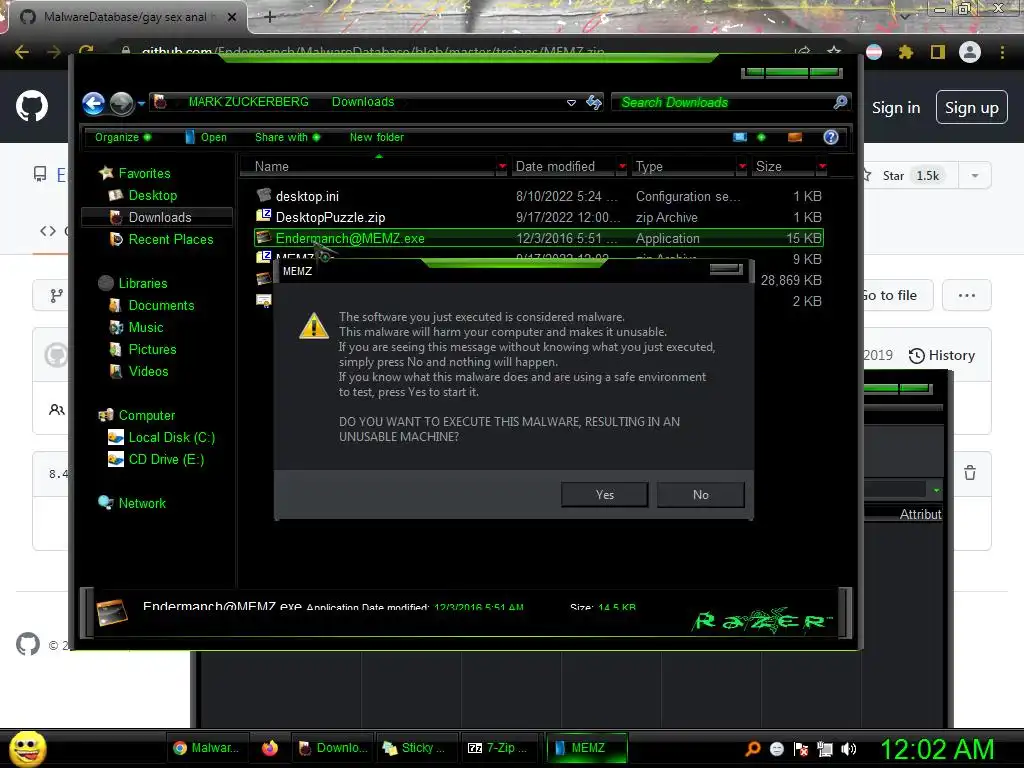Select Endermanch@MEMZ.exe in the file list
1024x768 pixels.
tap(539, 238)
